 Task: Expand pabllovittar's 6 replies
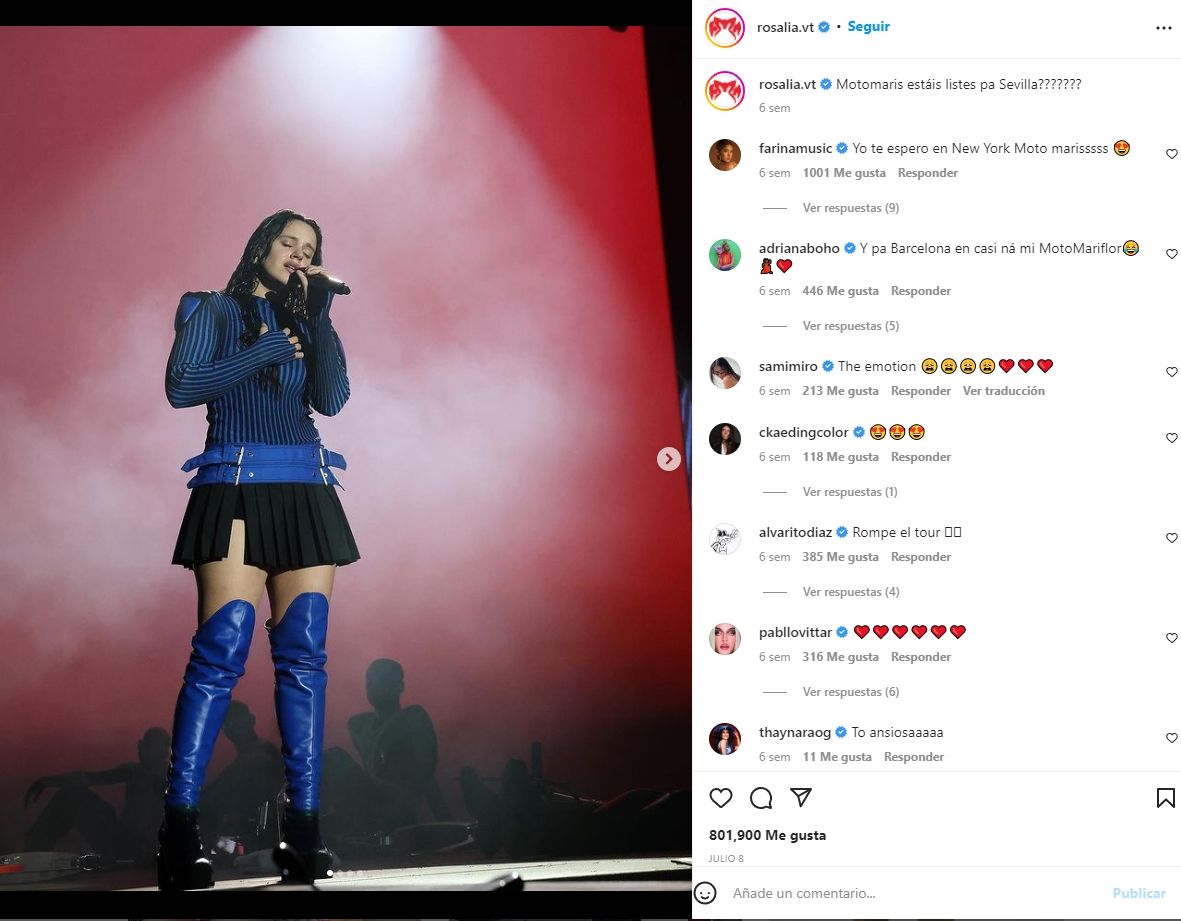point(850,692)
